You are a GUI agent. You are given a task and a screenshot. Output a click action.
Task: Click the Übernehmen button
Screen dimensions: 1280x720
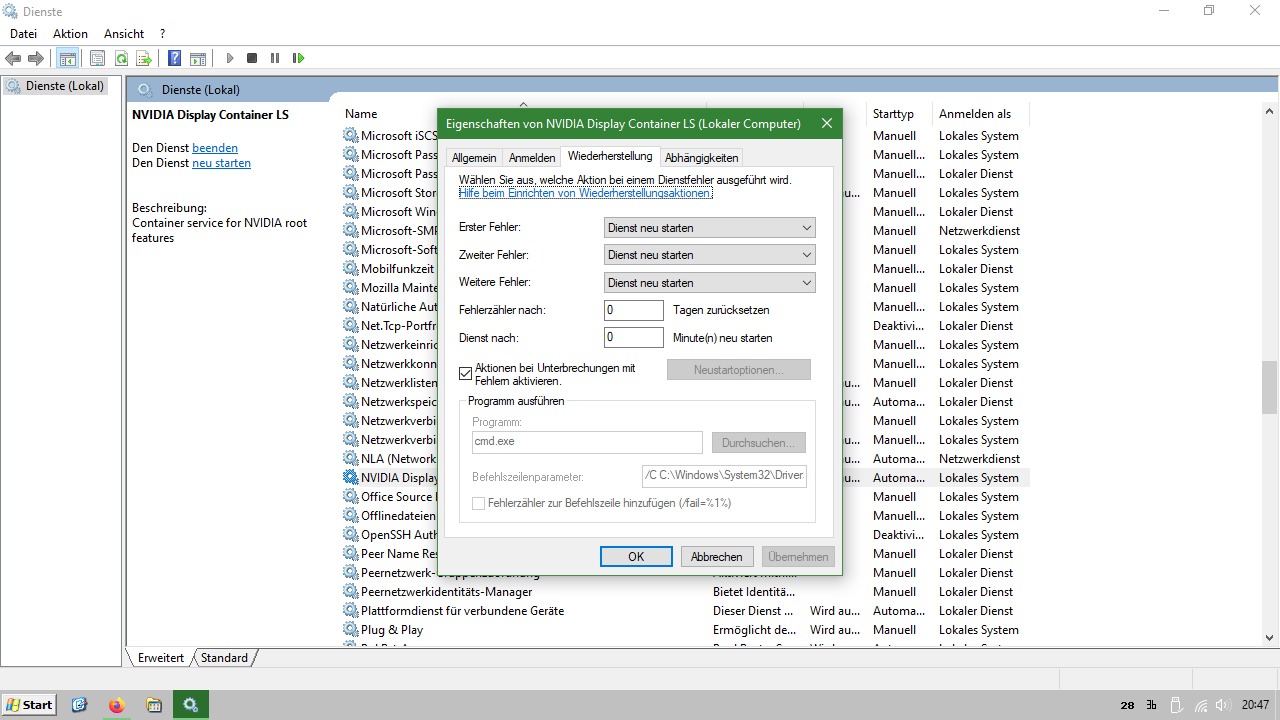coord(798,557)
